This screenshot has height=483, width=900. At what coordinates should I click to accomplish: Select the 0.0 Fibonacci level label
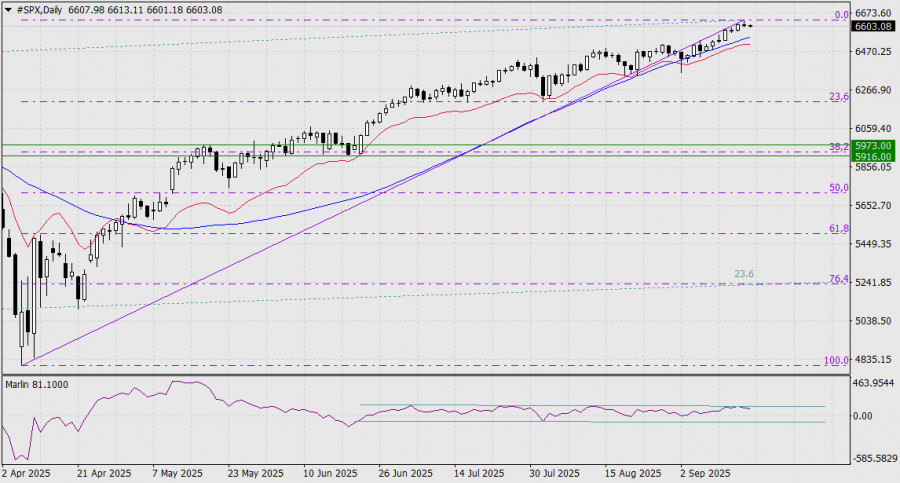840,15
